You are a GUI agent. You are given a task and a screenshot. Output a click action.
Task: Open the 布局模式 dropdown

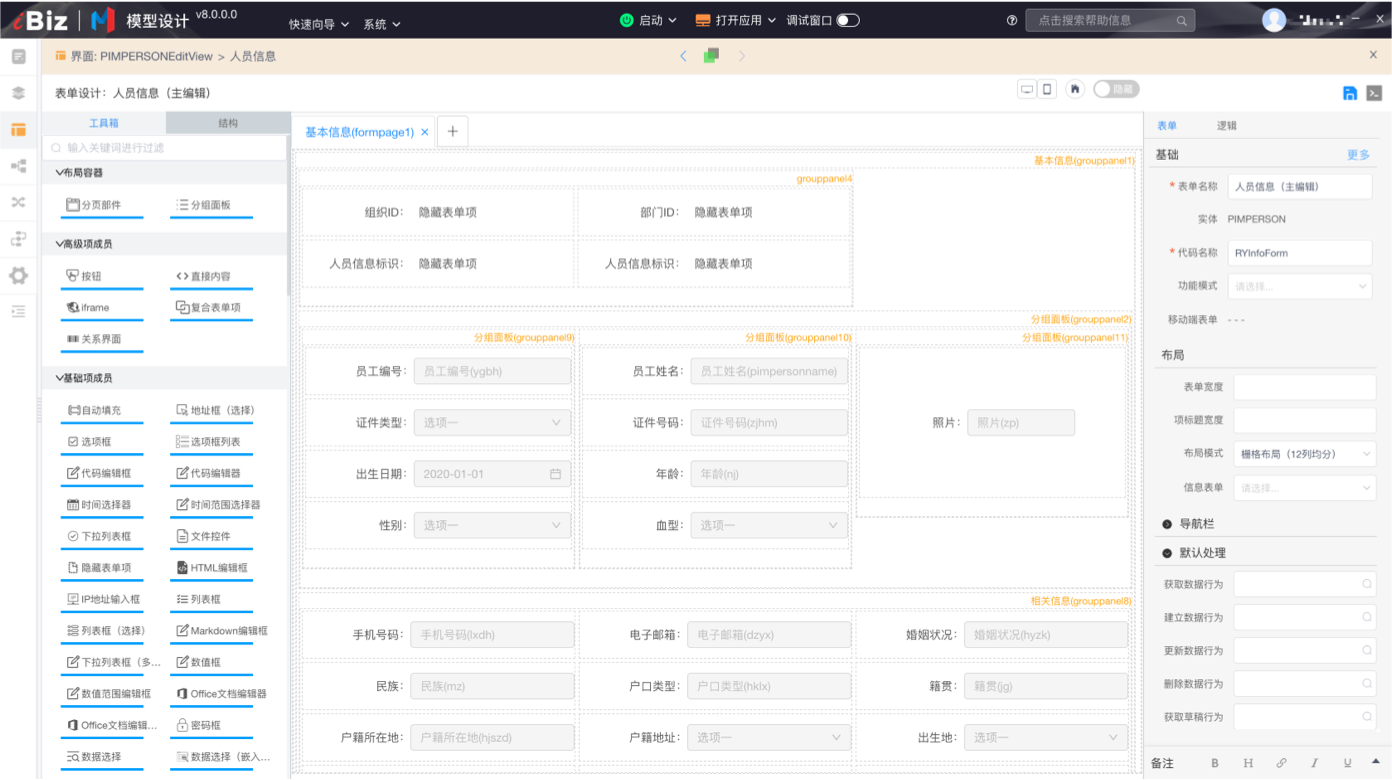[1304, 454]
